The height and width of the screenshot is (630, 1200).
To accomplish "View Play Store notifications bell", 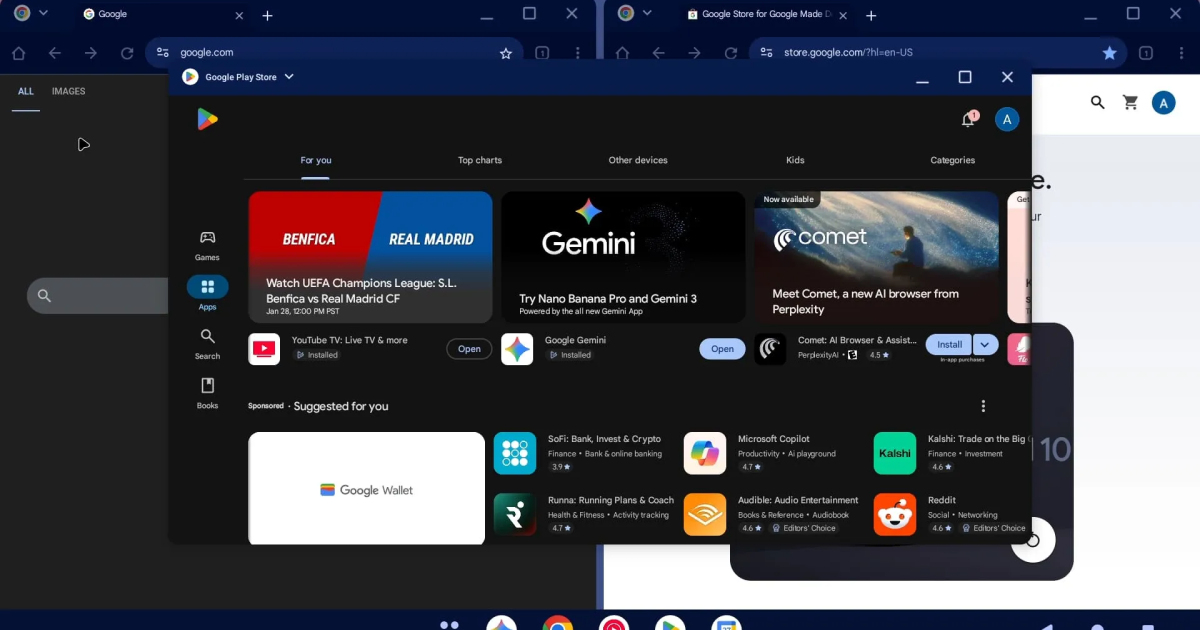I will 968,120.
